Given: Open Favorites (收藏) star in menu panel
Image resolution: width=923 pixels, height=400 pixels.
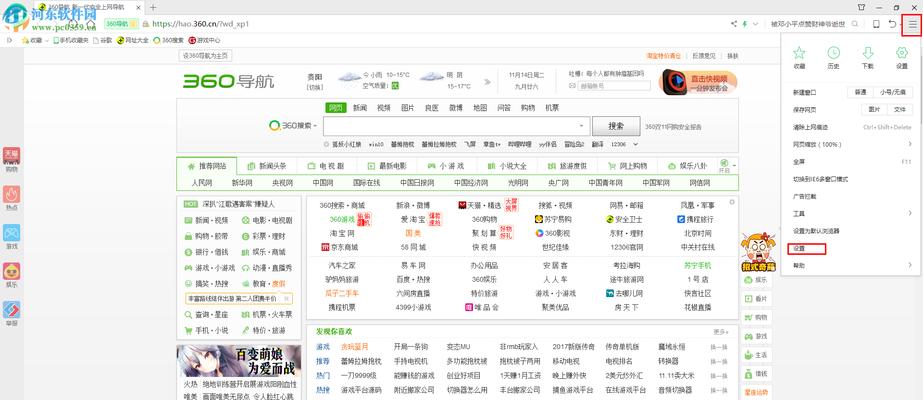Looking at the screenshot, I should (798, 53).
